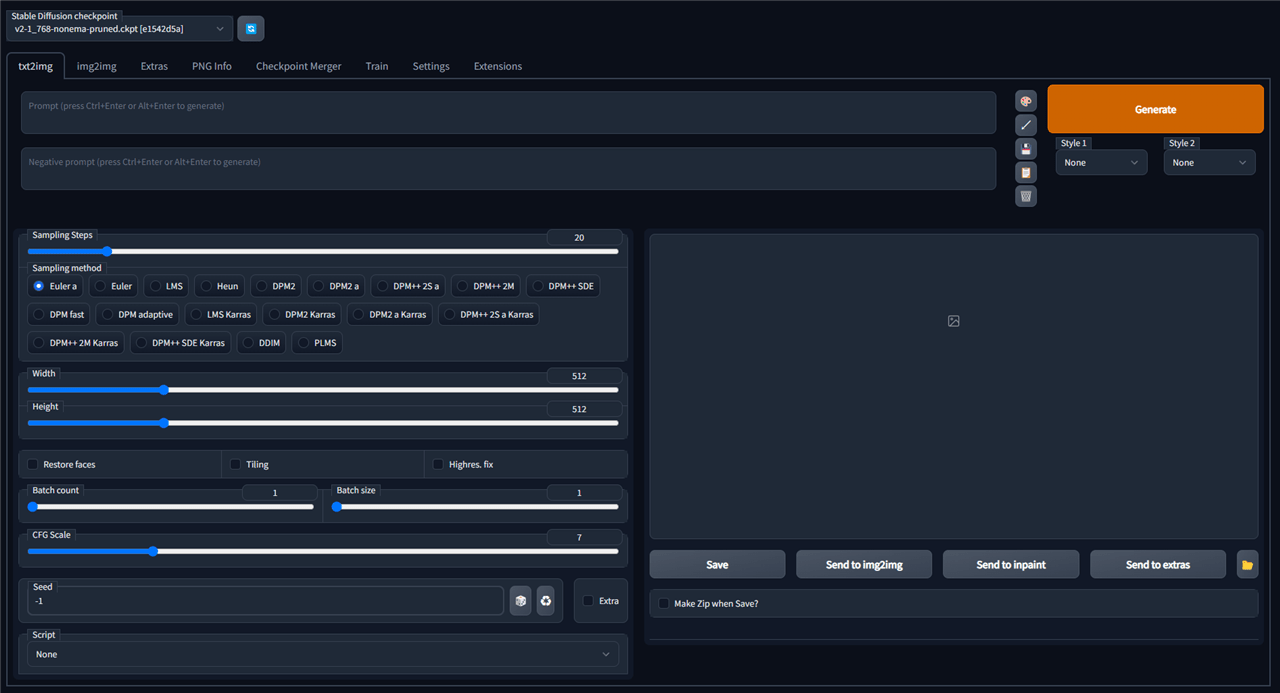Open the Stable Diffusion checkpoint dropdown
1280x693 pixels.
point(120,29)
